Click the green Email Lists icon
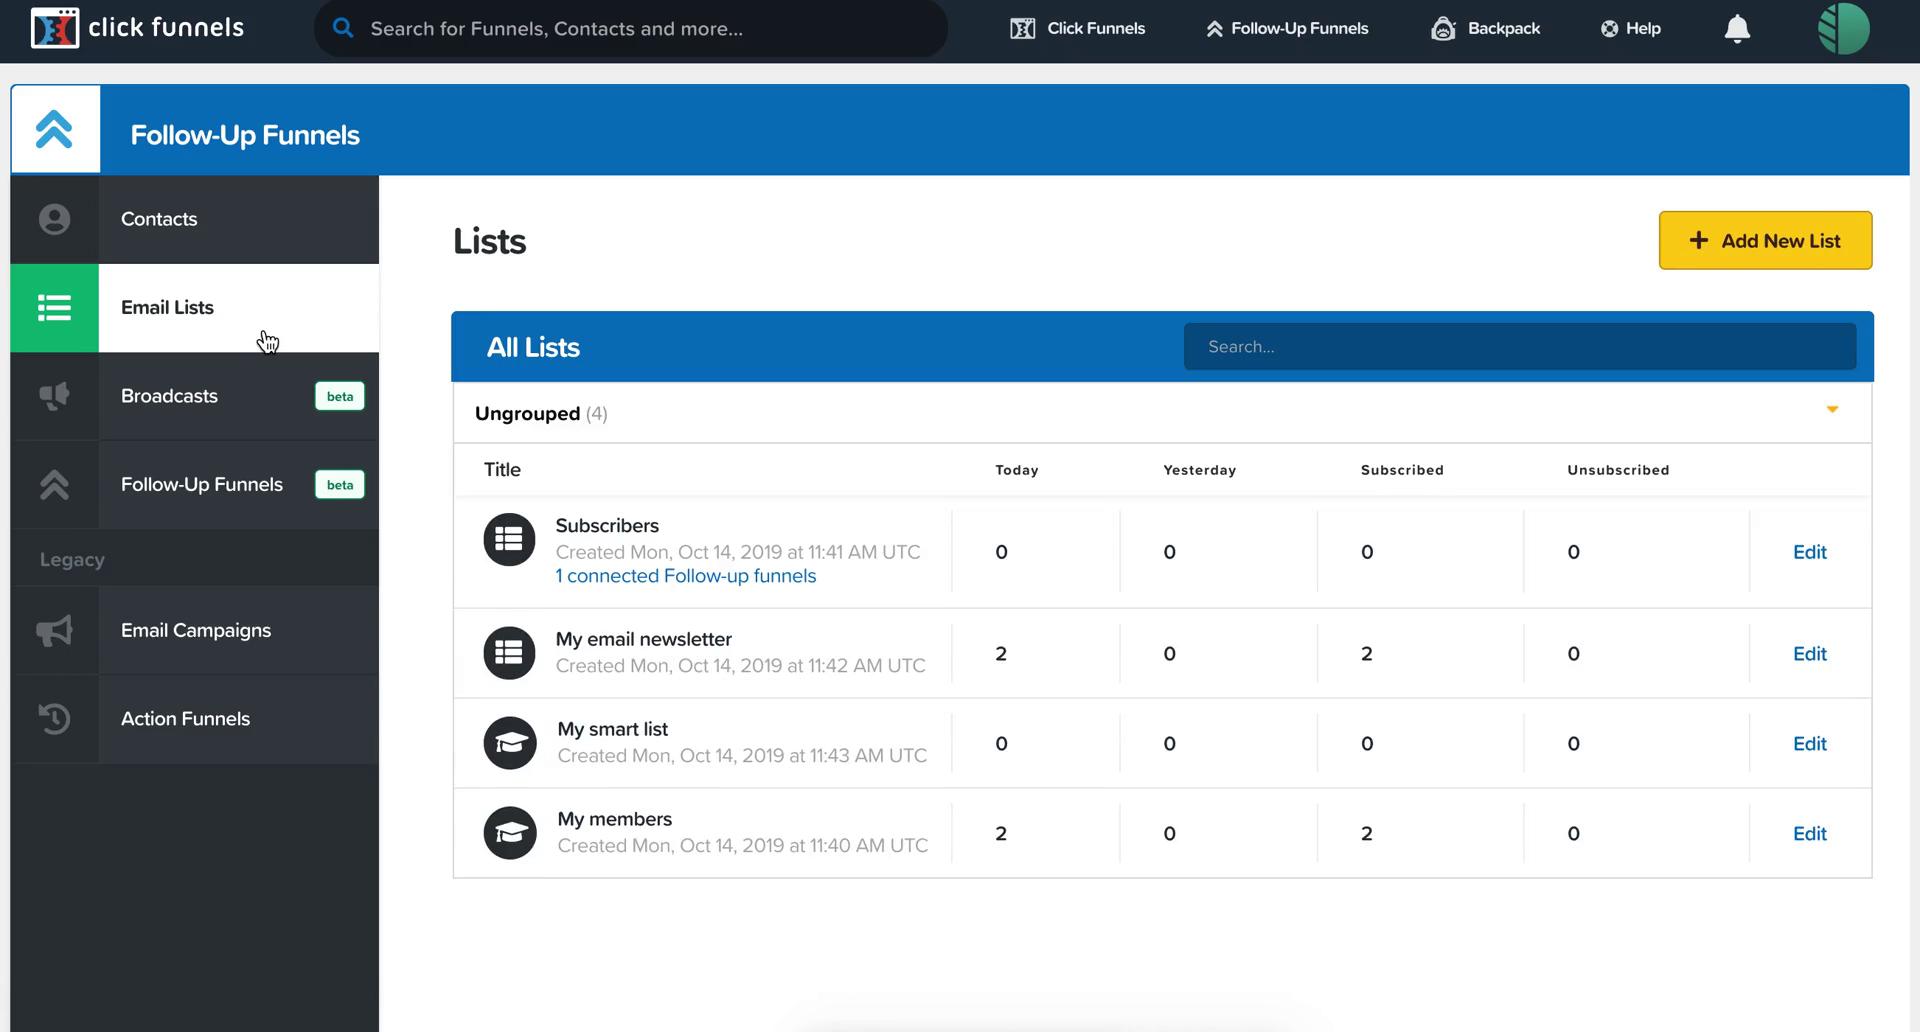Image resolution: width=1920 pixels, height=1032 pixels. tap(54, 308)
